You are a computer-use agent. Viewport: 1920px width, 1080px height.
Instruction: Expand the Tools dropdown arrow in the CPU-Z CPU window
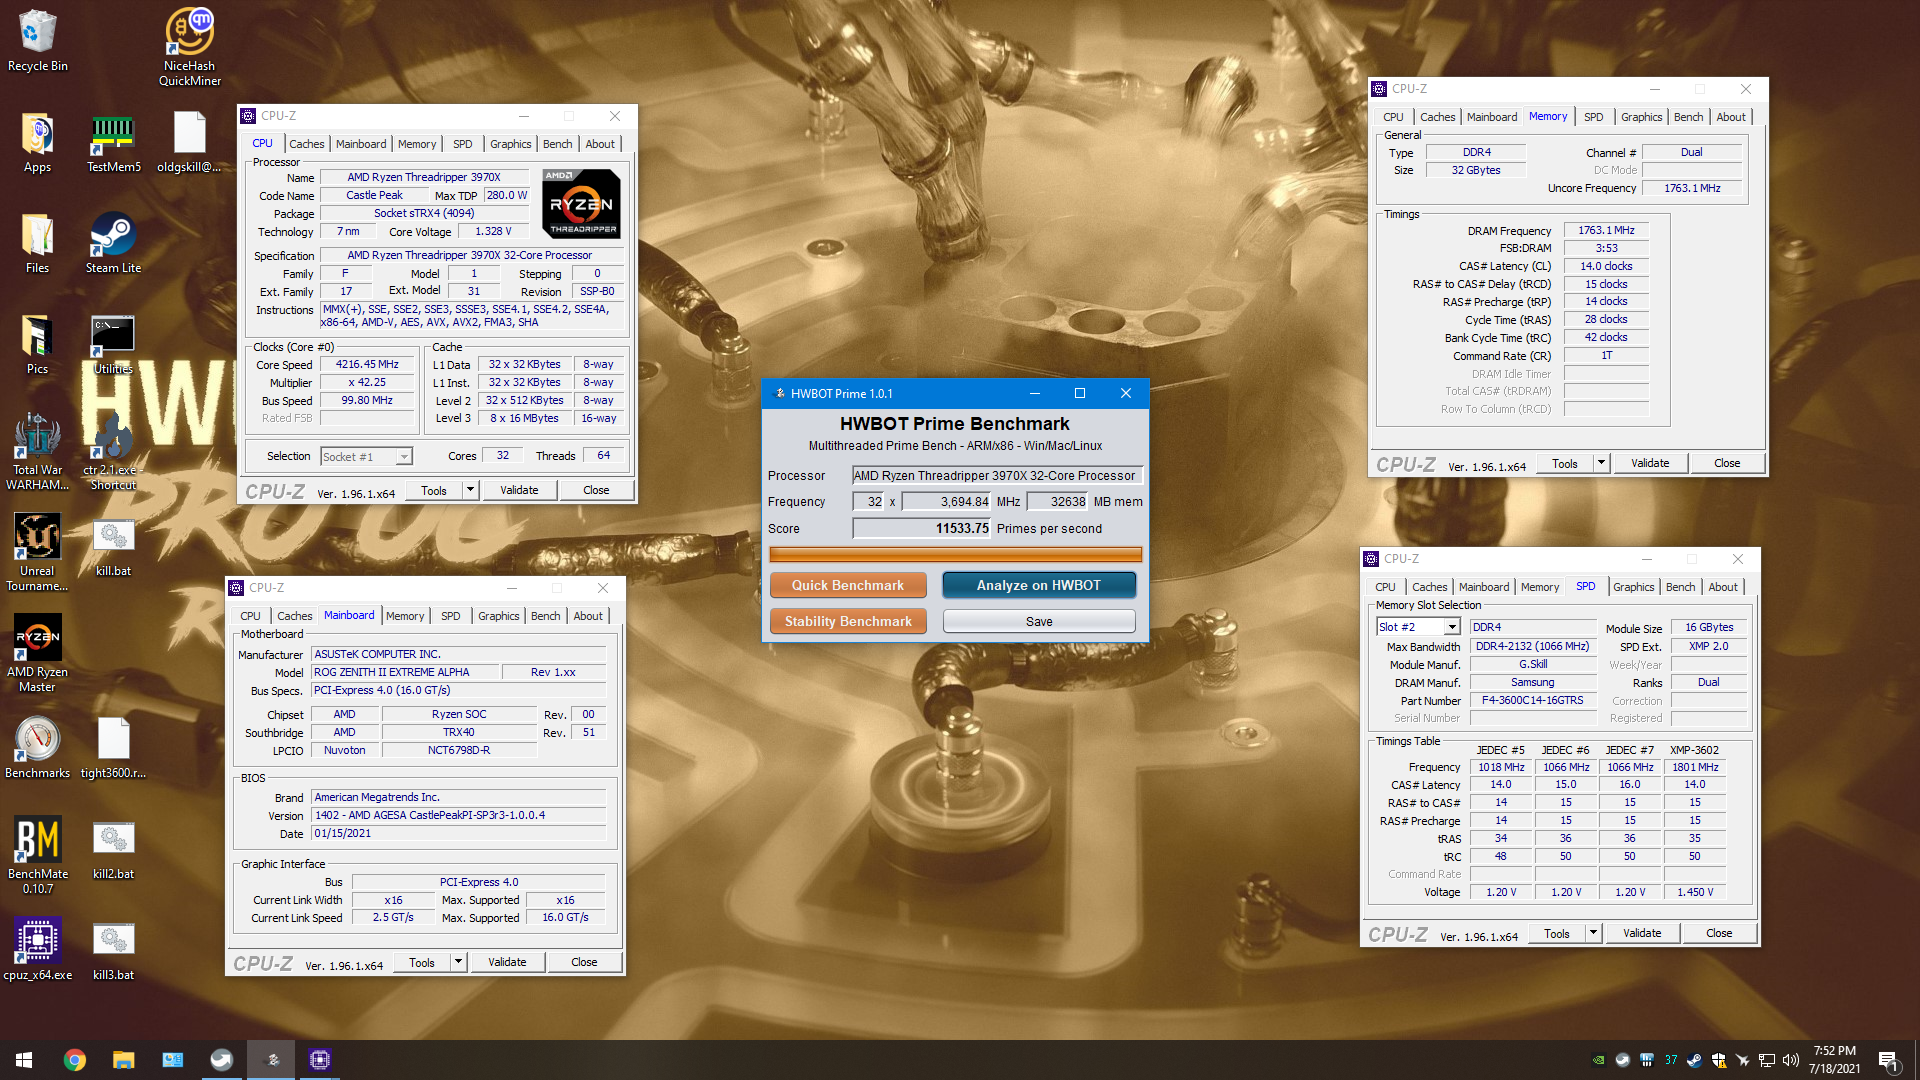pyautogui.click(x=470, y=490)
